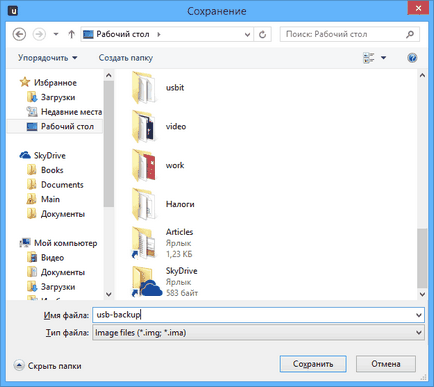Open the Main folder in sidebar
This screenshot has height=387, width=434.
coord(50,199)
